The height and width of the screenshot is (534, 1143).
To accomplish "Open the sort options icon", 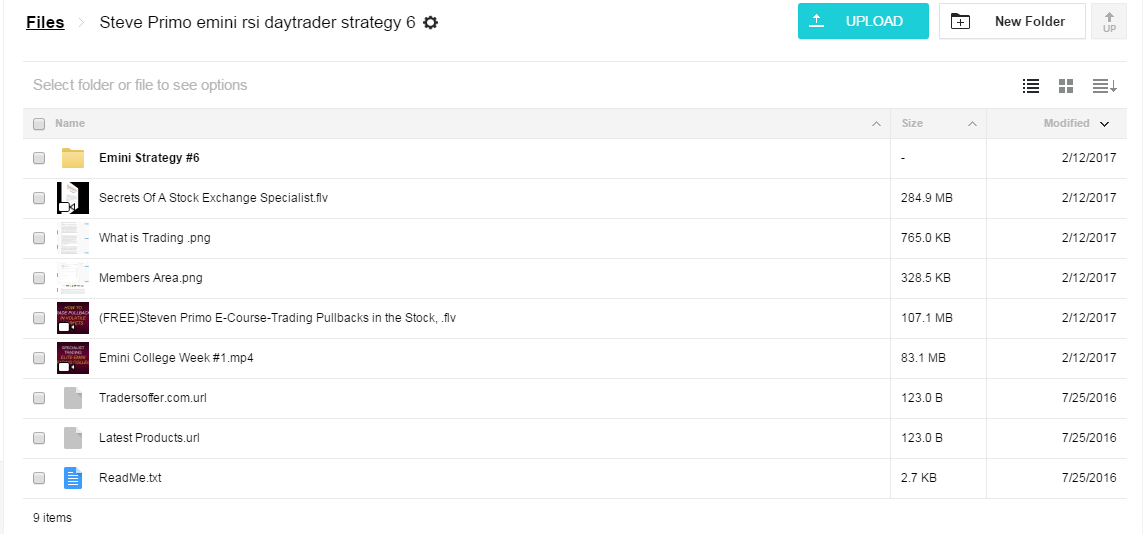I will tap(1104, 86).
